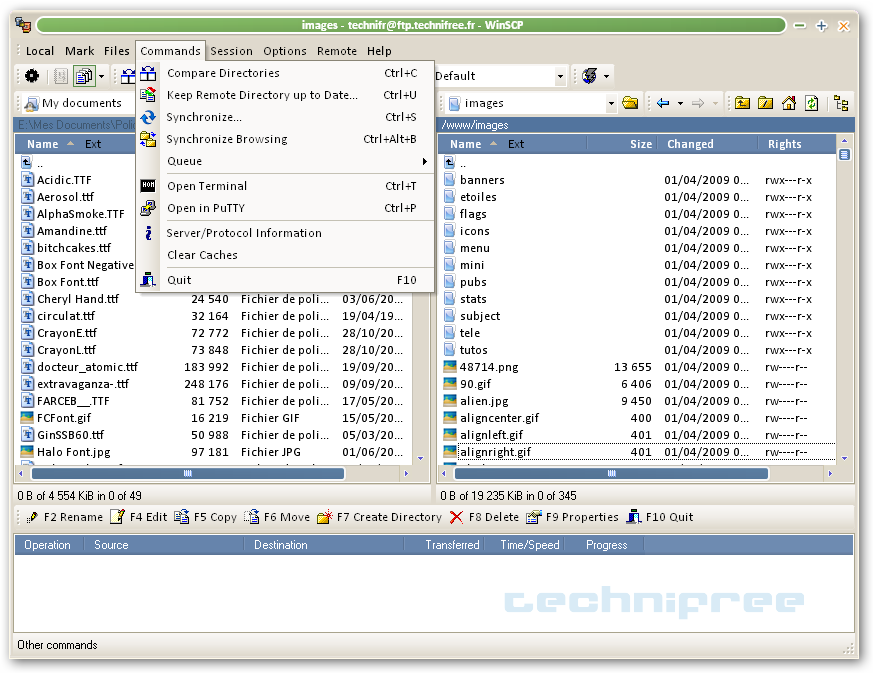Open the Default transfer settings dropdown
Screen dimensions: 873x673
tap(560, 76)
